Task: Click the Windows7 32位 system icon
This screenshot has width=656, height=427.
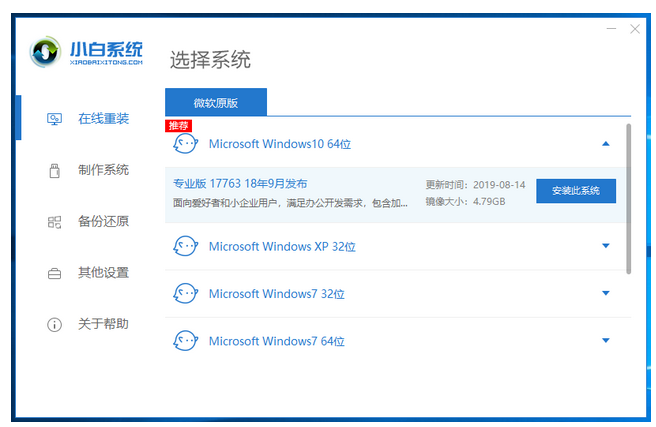Action: 185,294
